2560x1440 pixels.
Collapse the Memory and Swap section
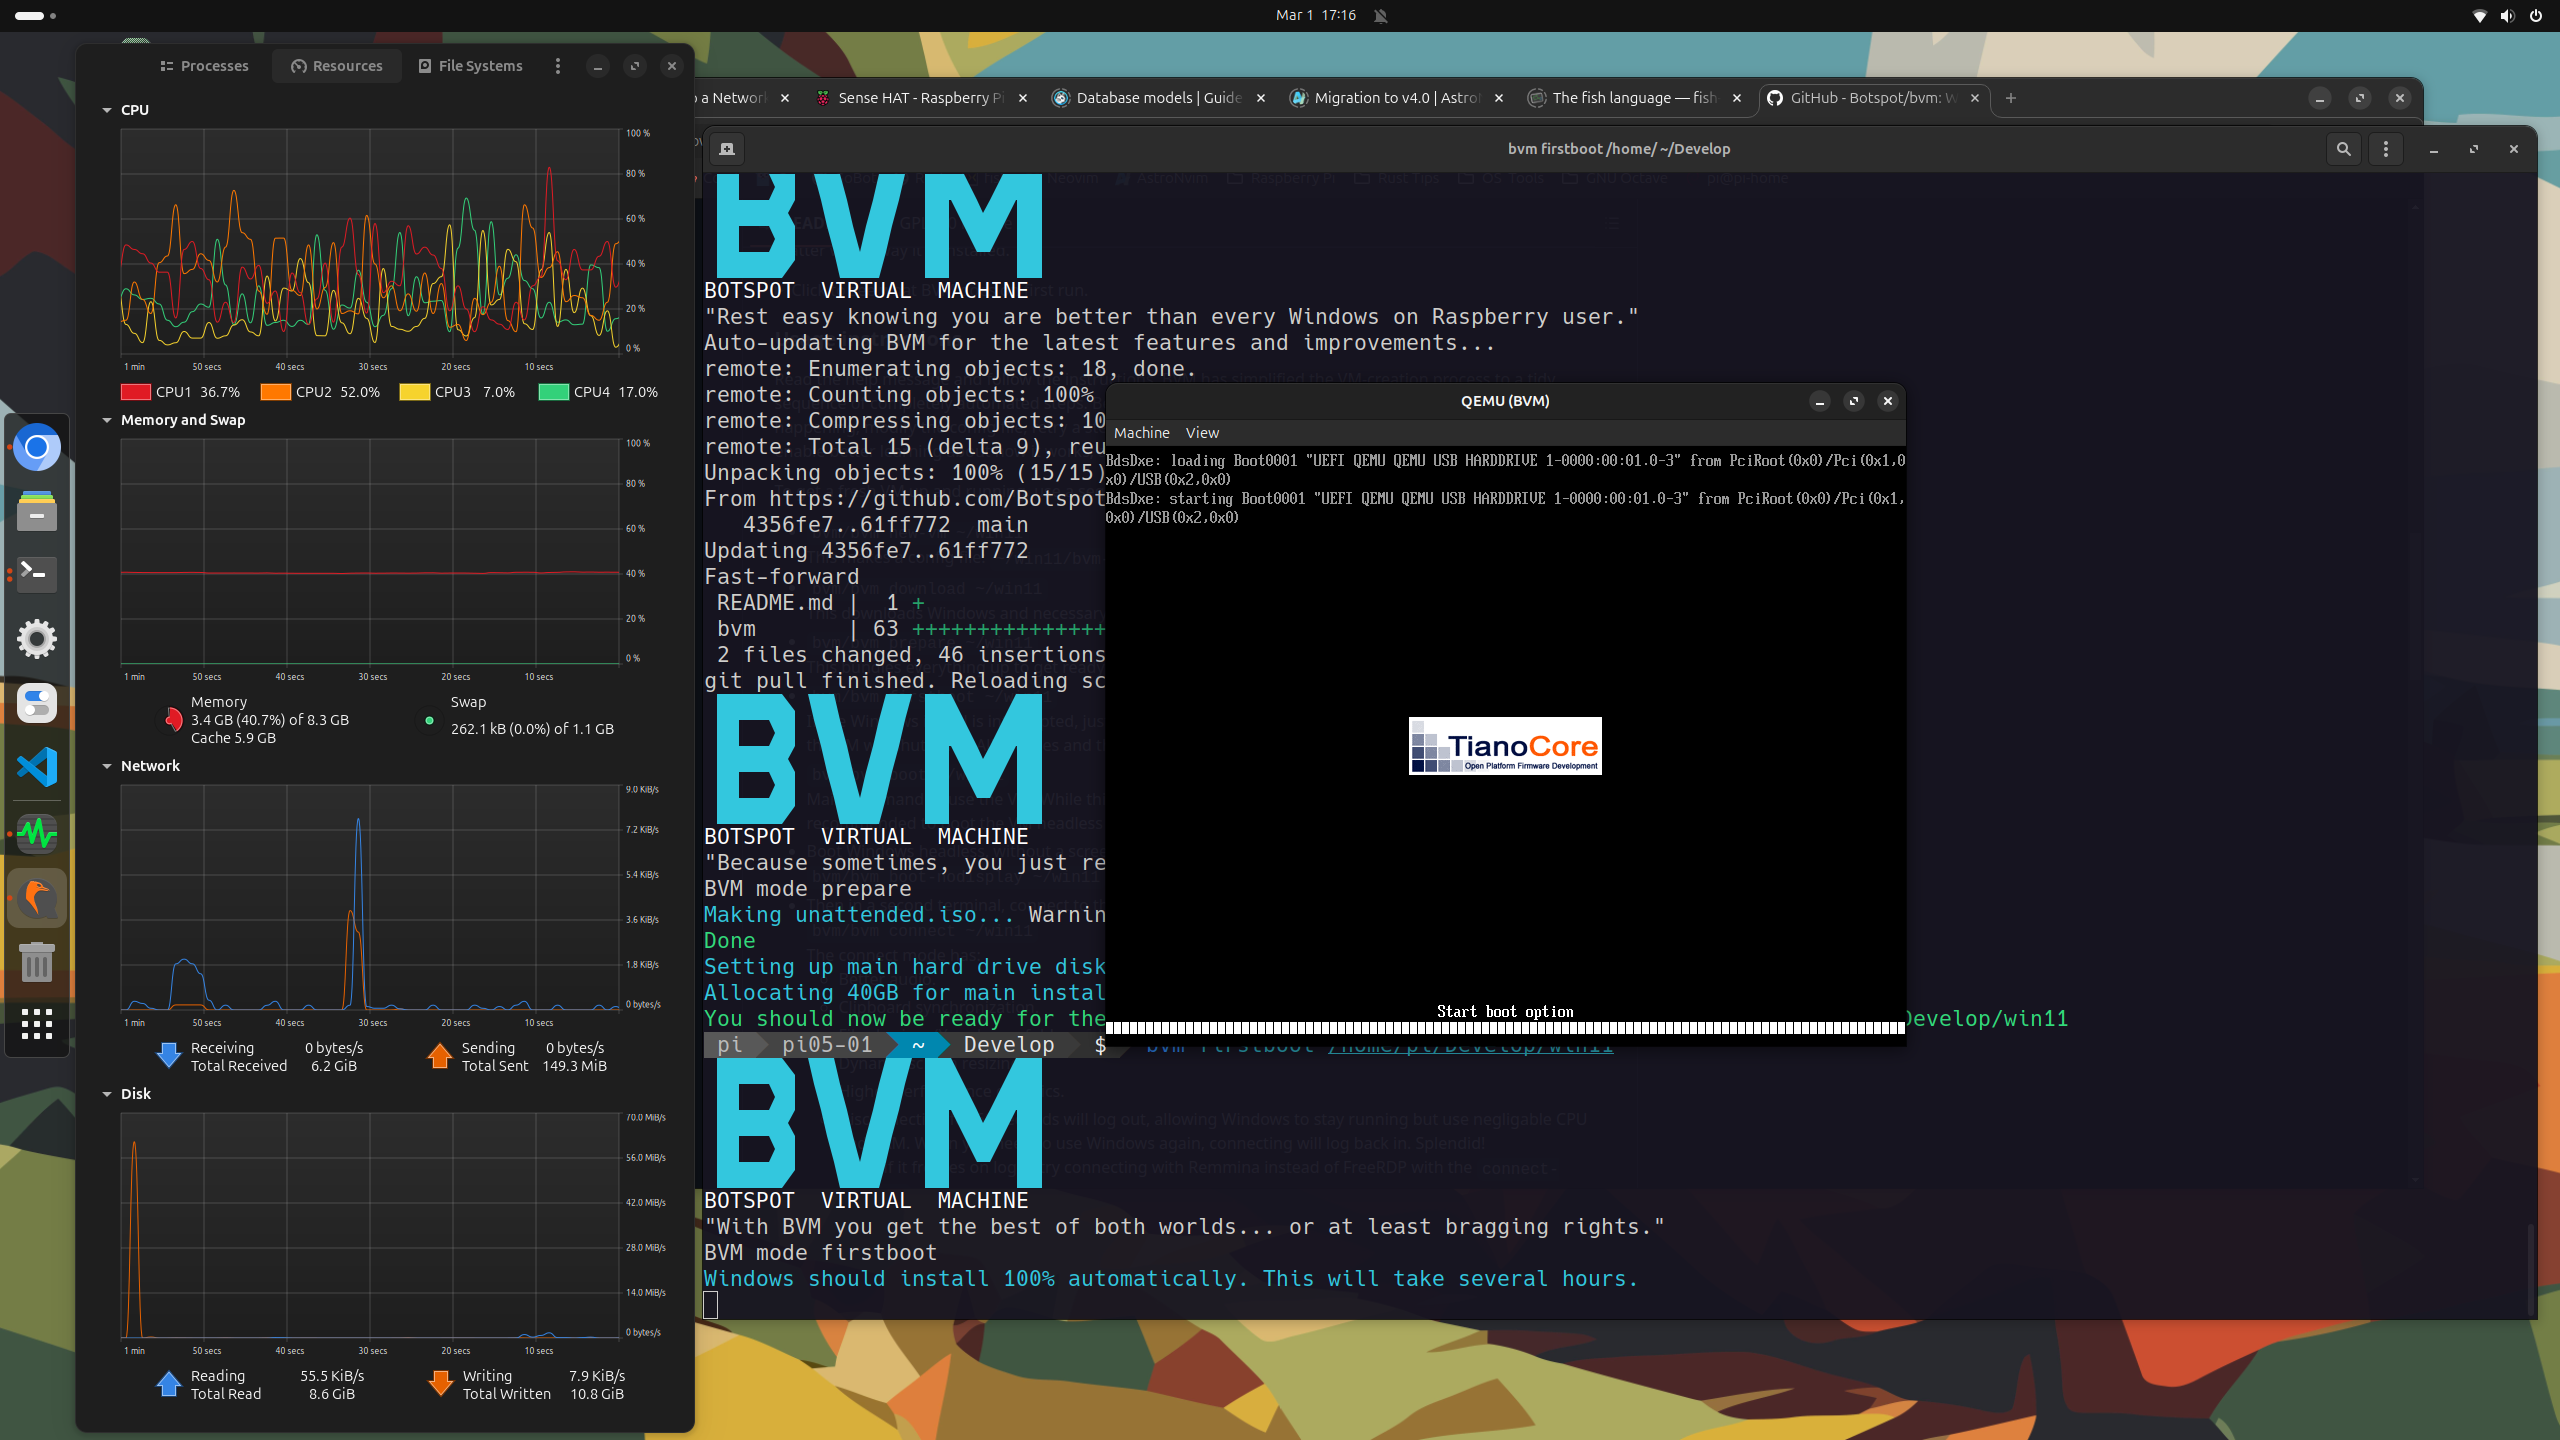(107, 420)
